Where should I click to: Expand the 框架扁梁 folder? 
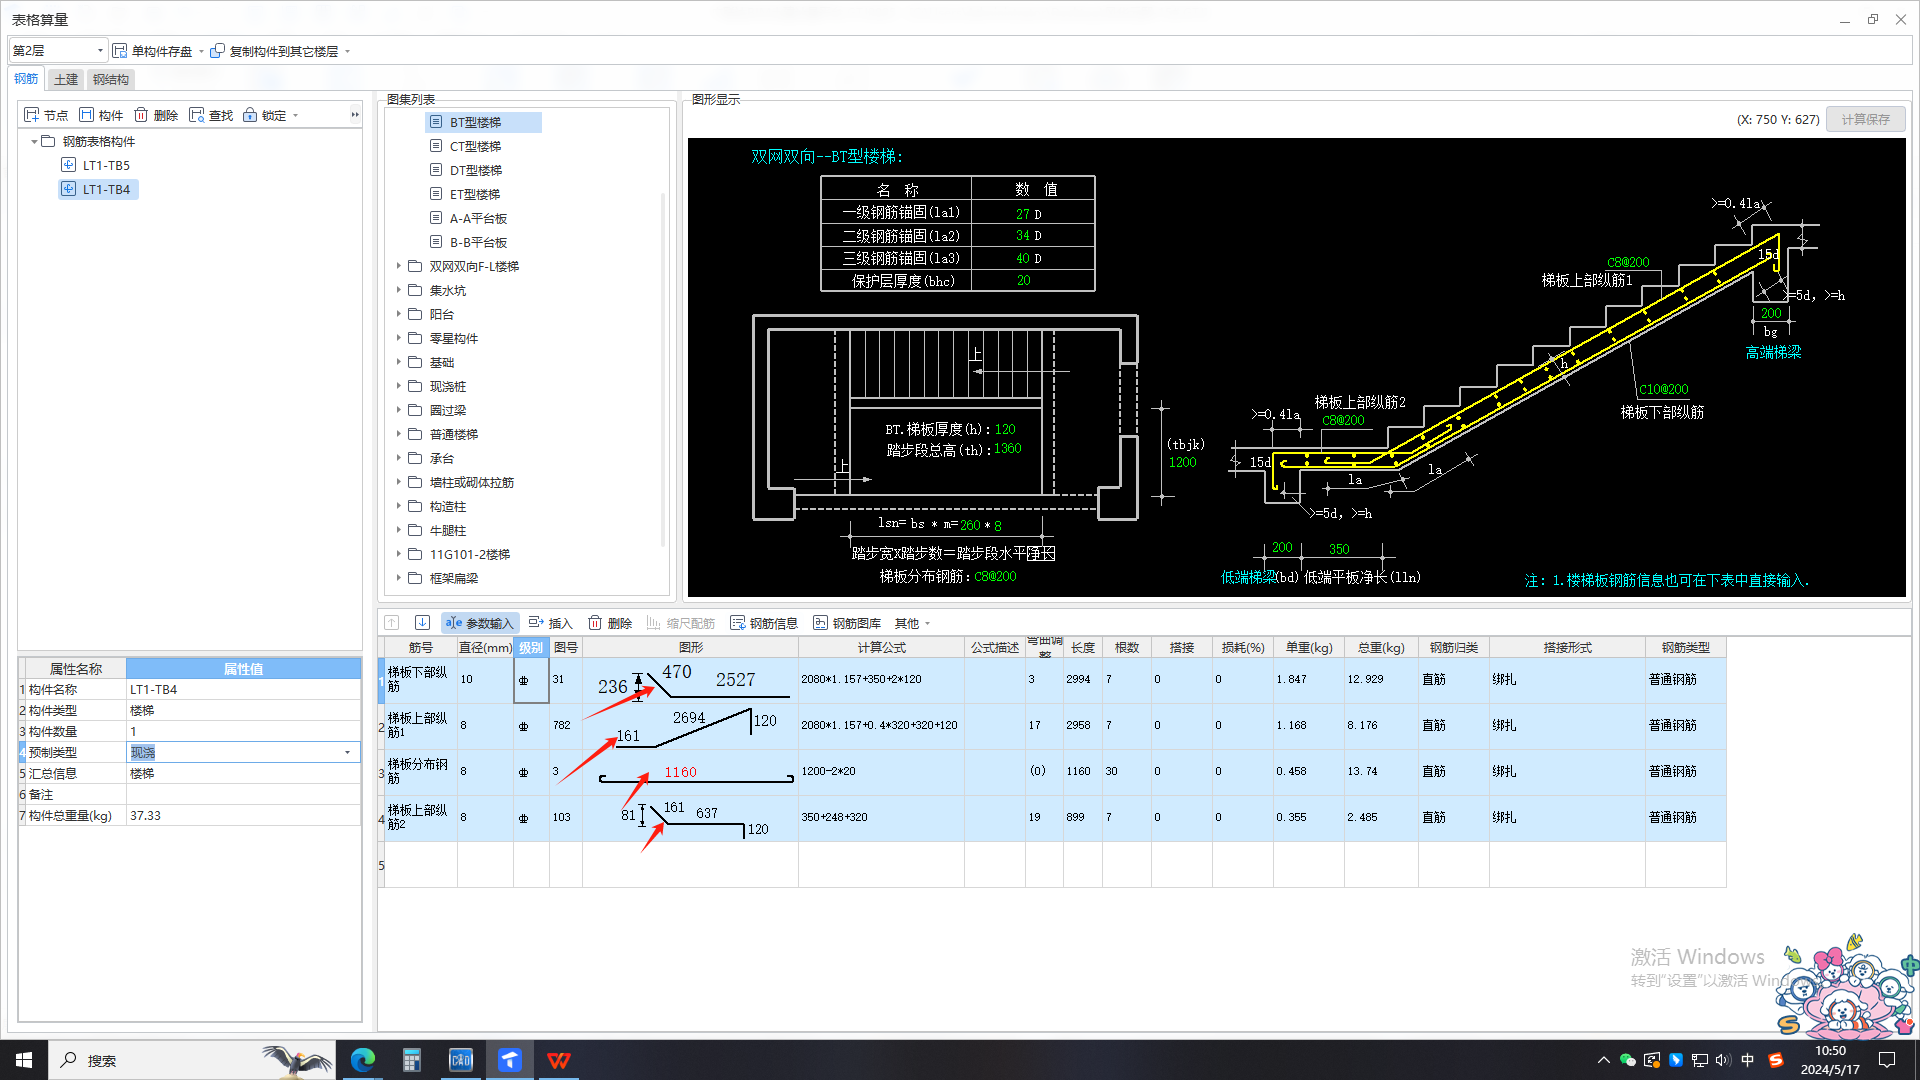tap(399, 578)
